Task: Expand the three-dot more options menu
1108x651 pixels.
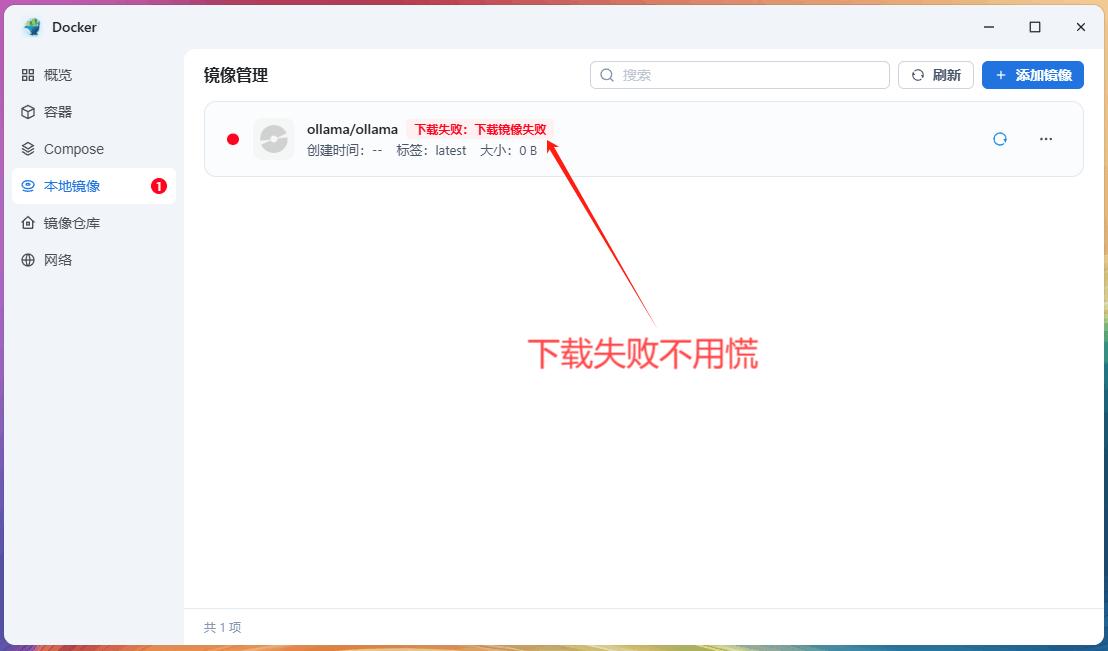Action: tap(1046, 139)
